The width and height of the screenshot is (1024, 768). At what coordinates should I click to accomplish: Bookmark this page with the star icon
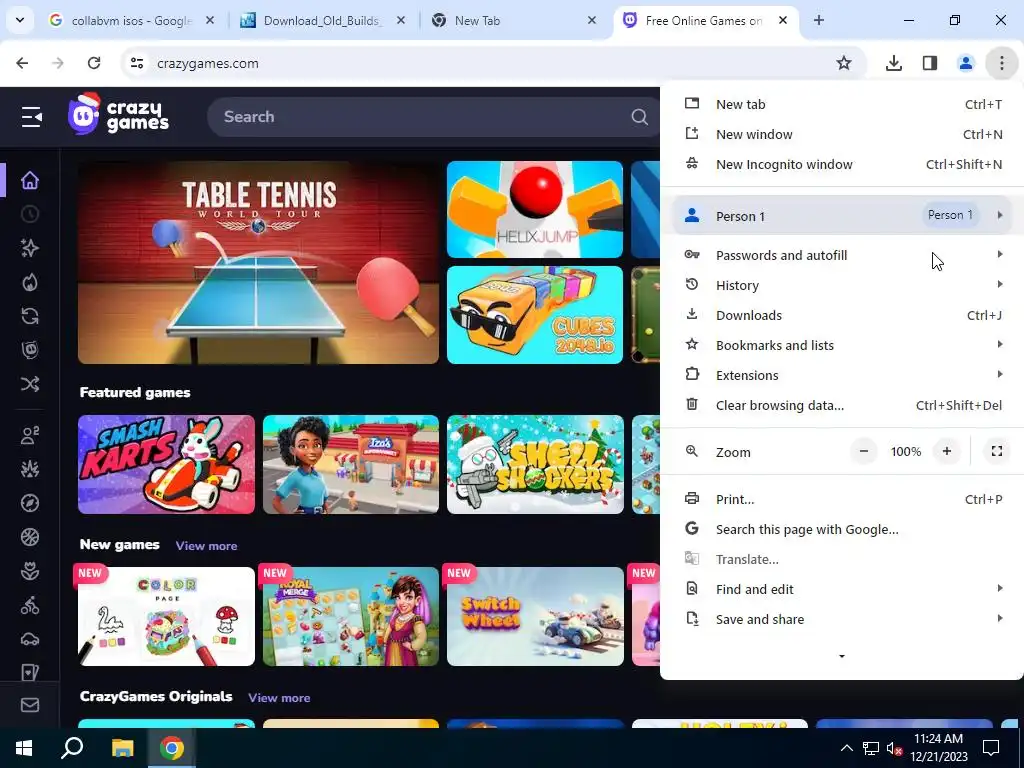point(844,63)
